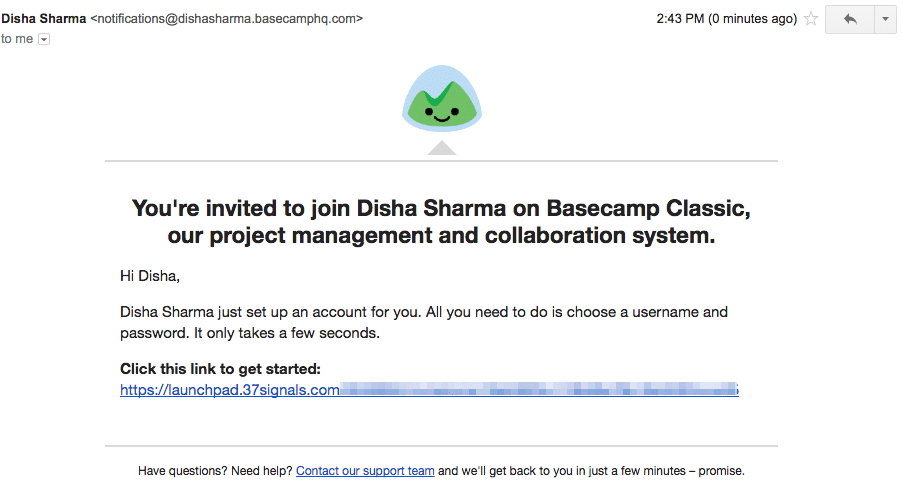Open the 'Contact our support team' link
This screenshot has height=481, width=903.
[365, 471]
